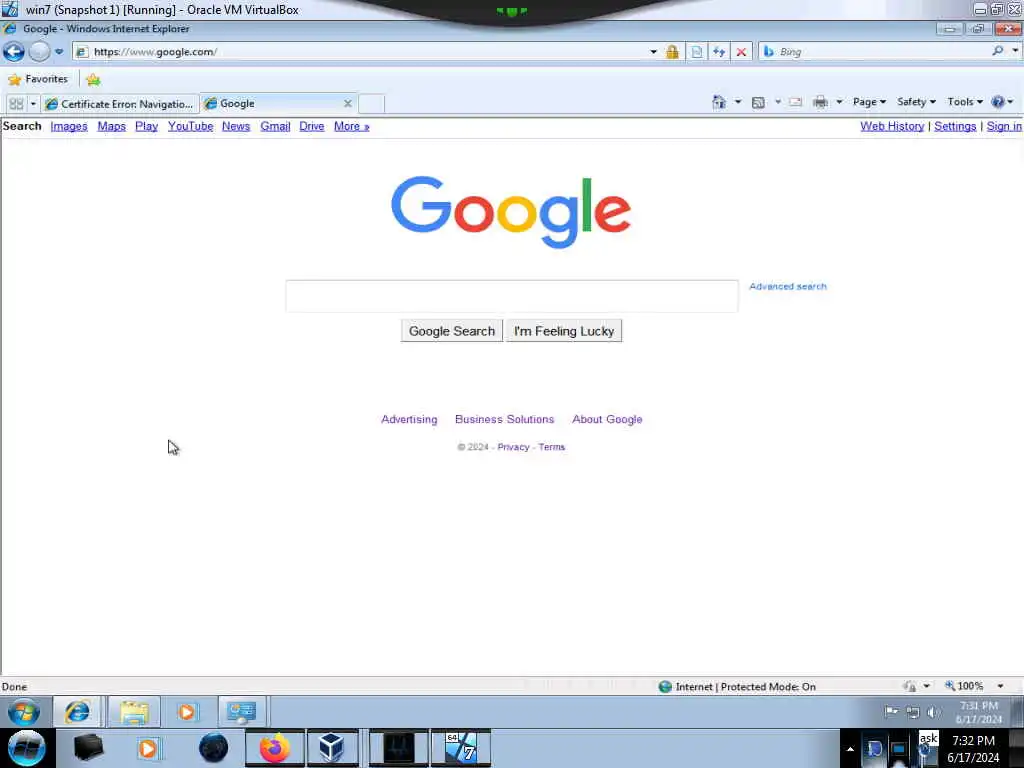1024x768 pixels.
Task: Open Google Settings link
Action: coord(955,126)
